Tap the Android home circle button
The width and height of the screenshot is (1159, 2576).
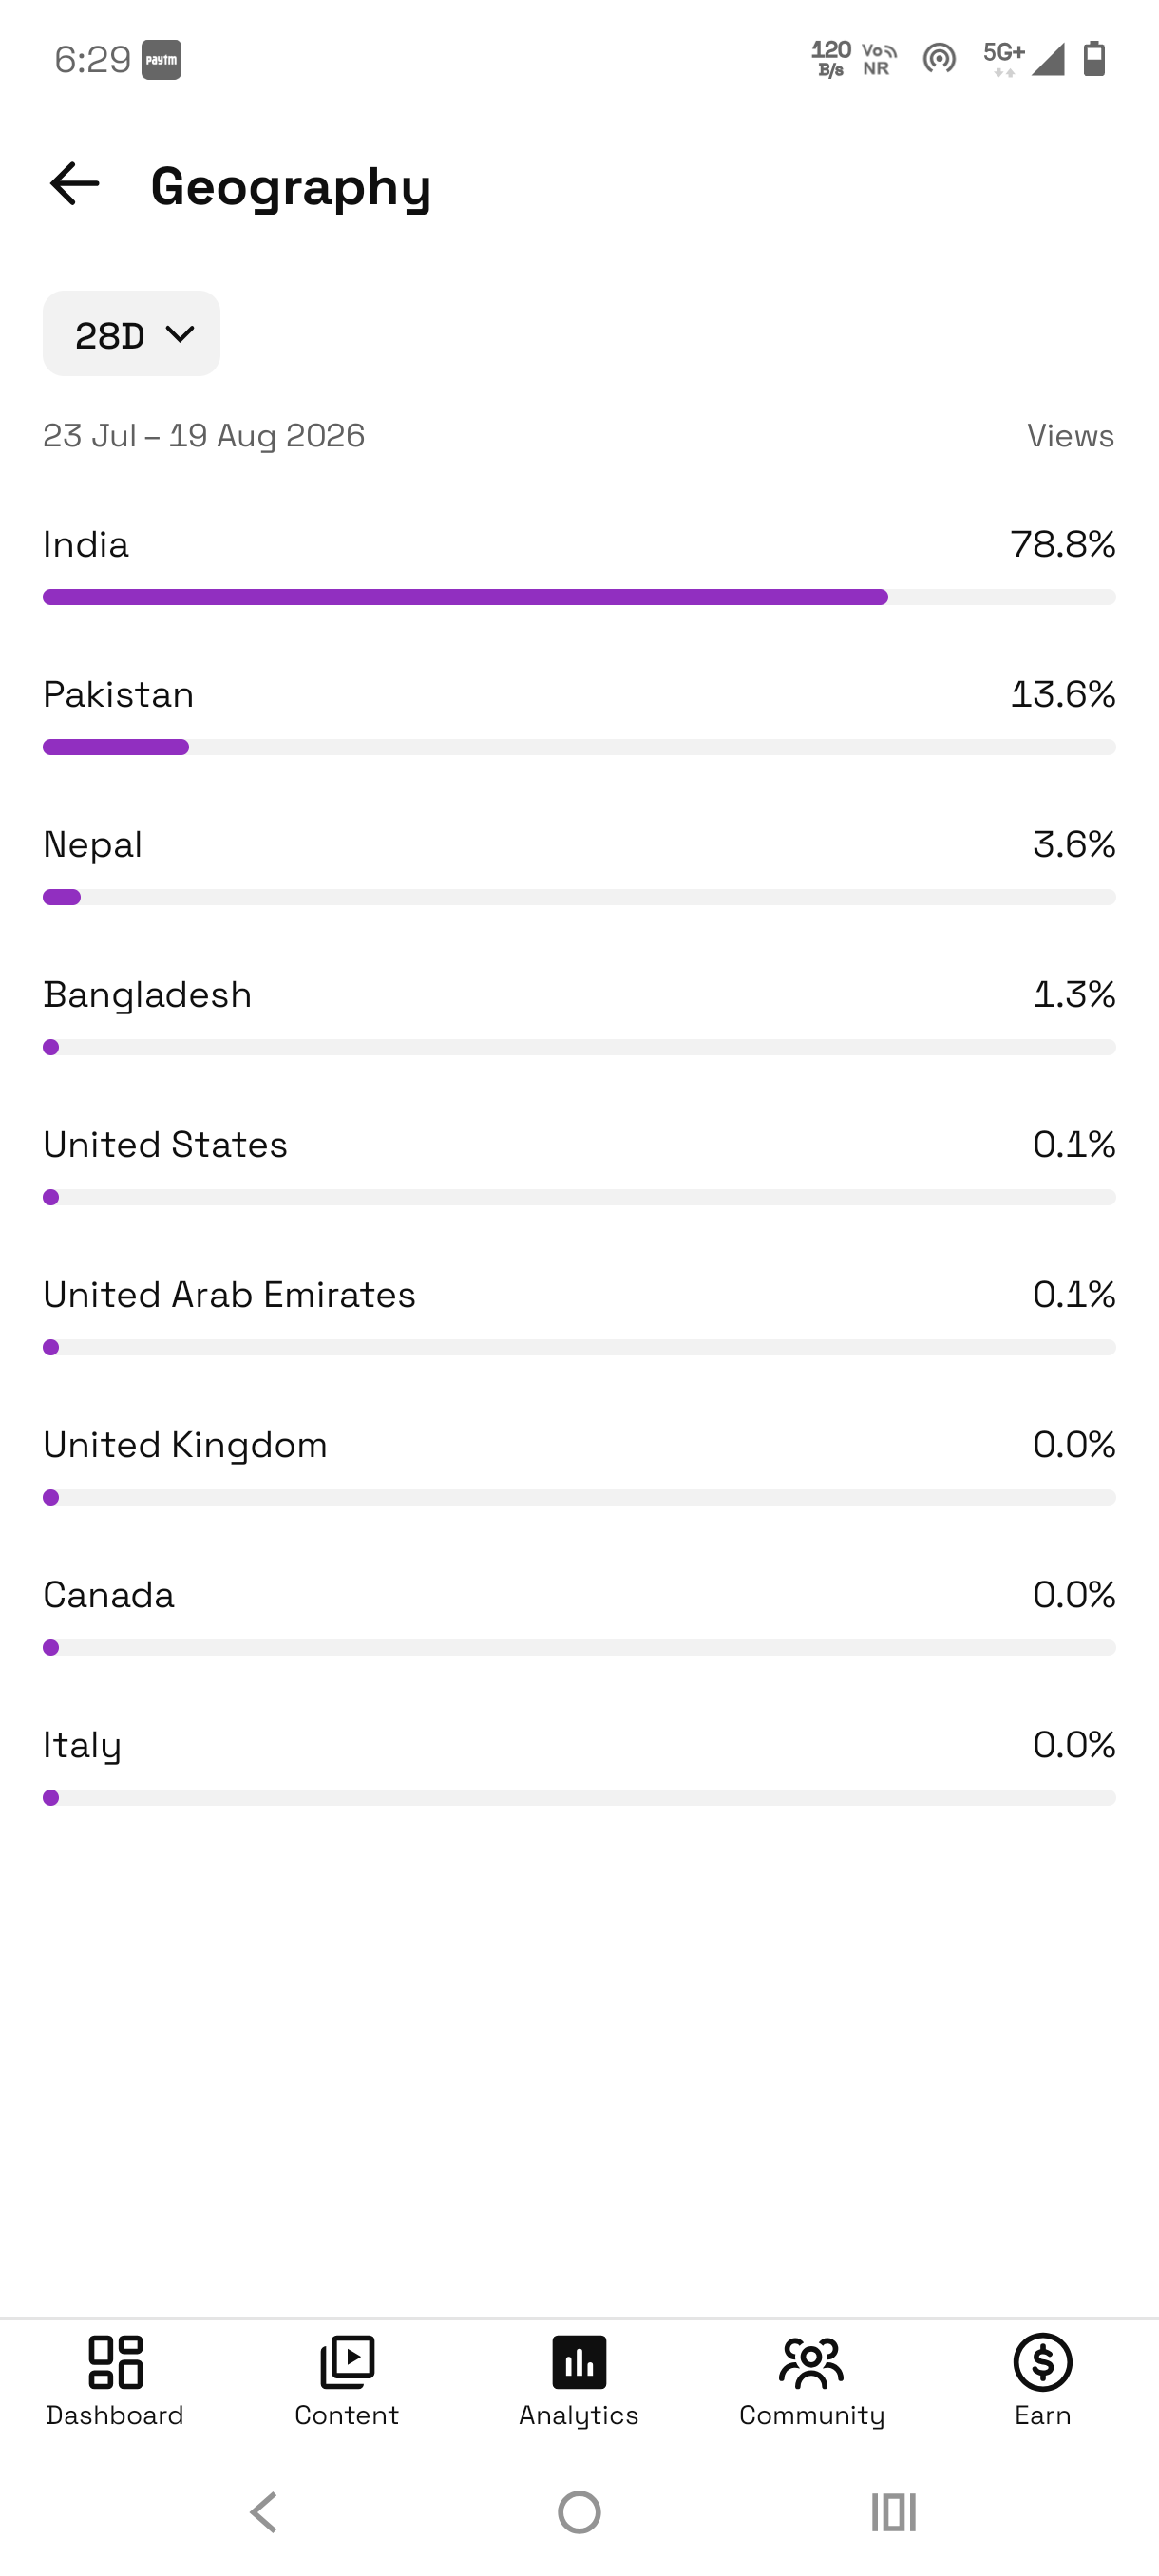[x=579, y=2511]
